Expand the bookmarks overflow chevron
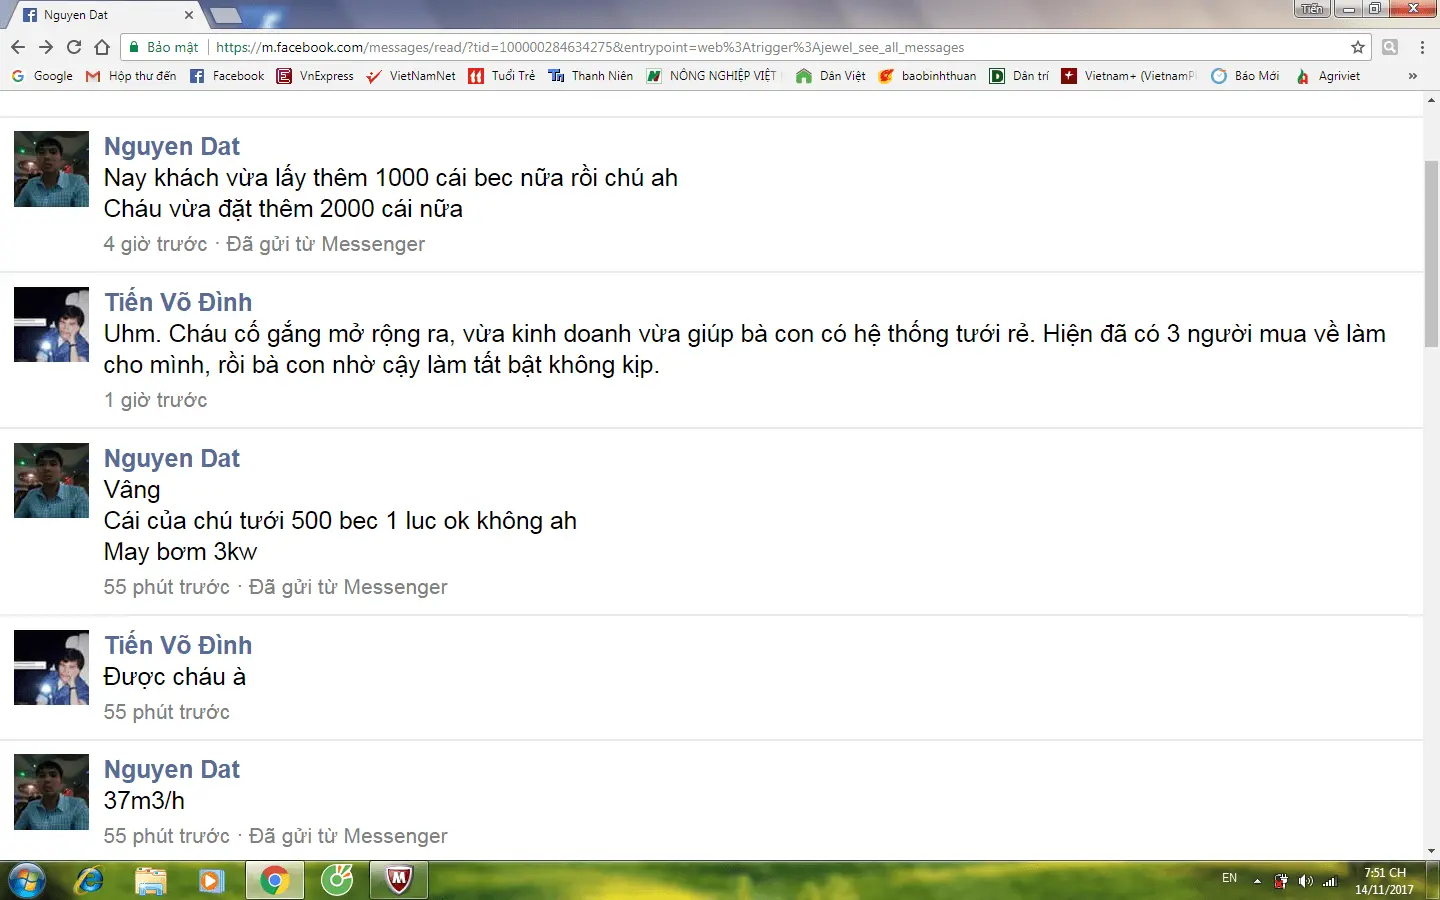The height and width of the screenshot is (900, 1440). point(1413,75)
